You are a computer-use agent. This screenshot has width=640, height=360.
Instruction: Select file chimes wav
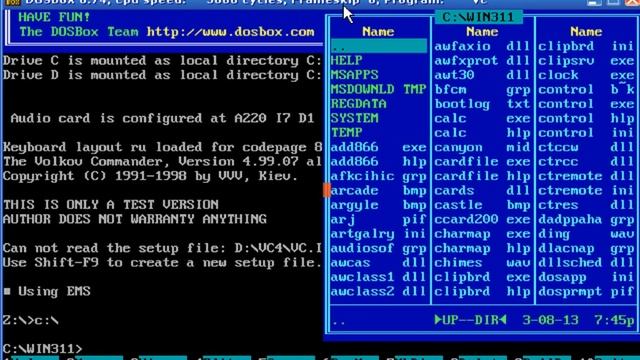[x=482, y=263]
